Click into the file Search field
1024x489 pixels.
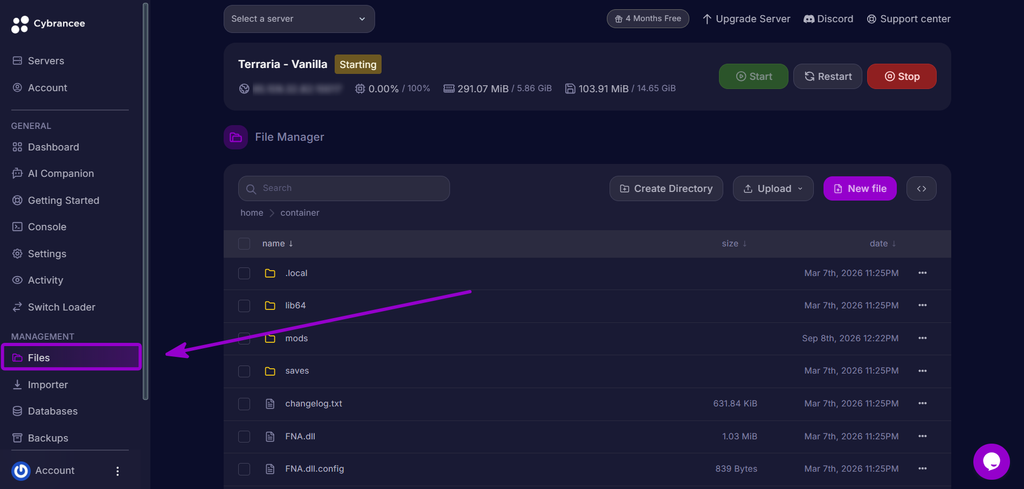coord(344,188)
